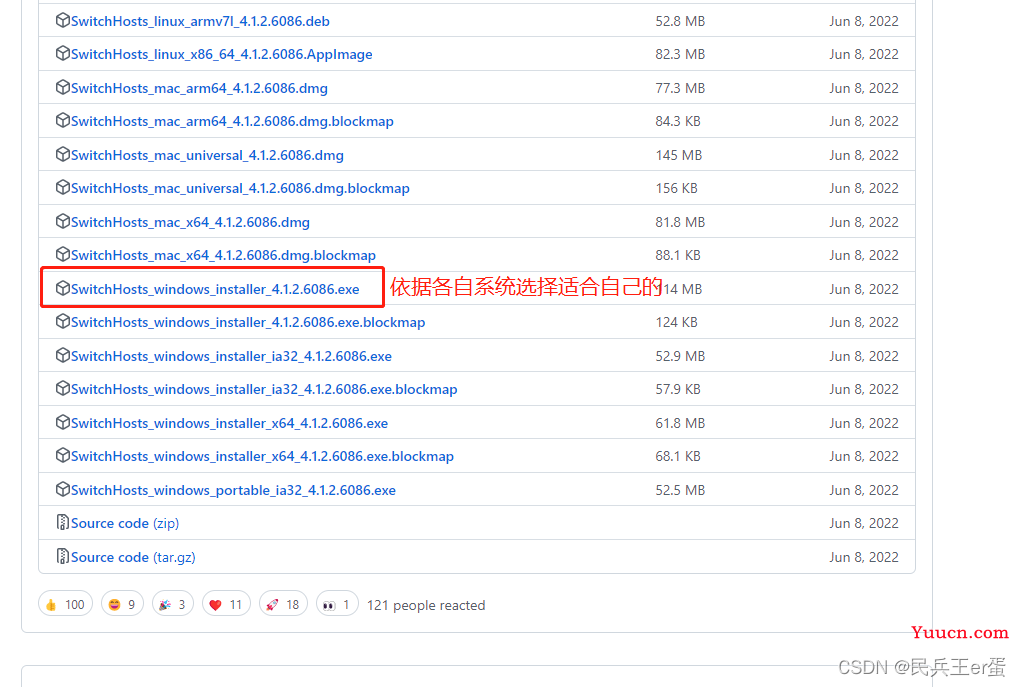This screenshot has width=1021, height=687.
Task: Open SwitchHosts_mac_arm64_4.1.2.6086.dmg link
Action: coord(199,89)
